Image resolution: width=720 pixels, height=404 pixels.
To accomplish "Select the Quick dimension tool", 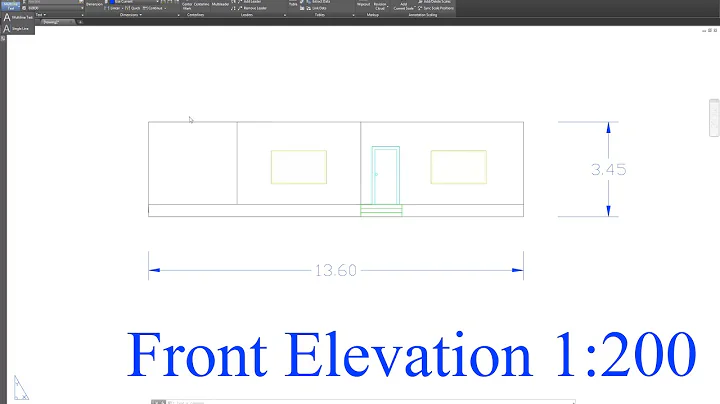I will 133,8.
